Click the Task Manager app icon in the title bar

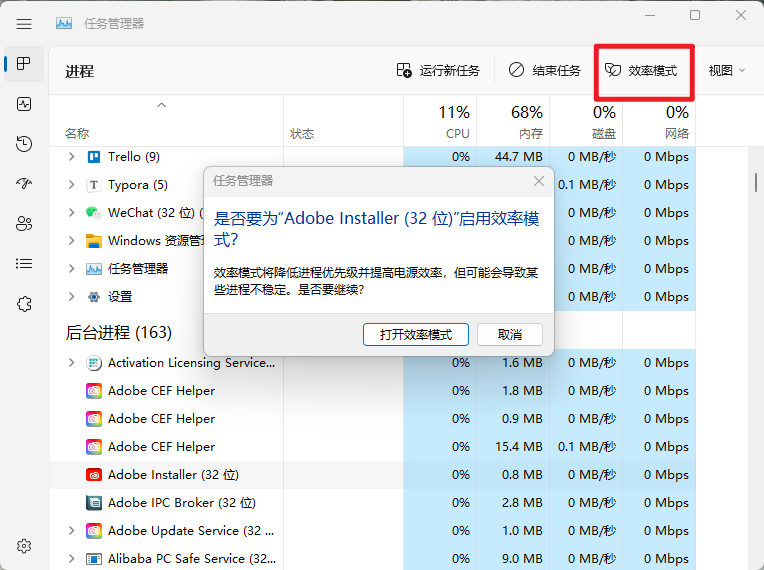64,23
